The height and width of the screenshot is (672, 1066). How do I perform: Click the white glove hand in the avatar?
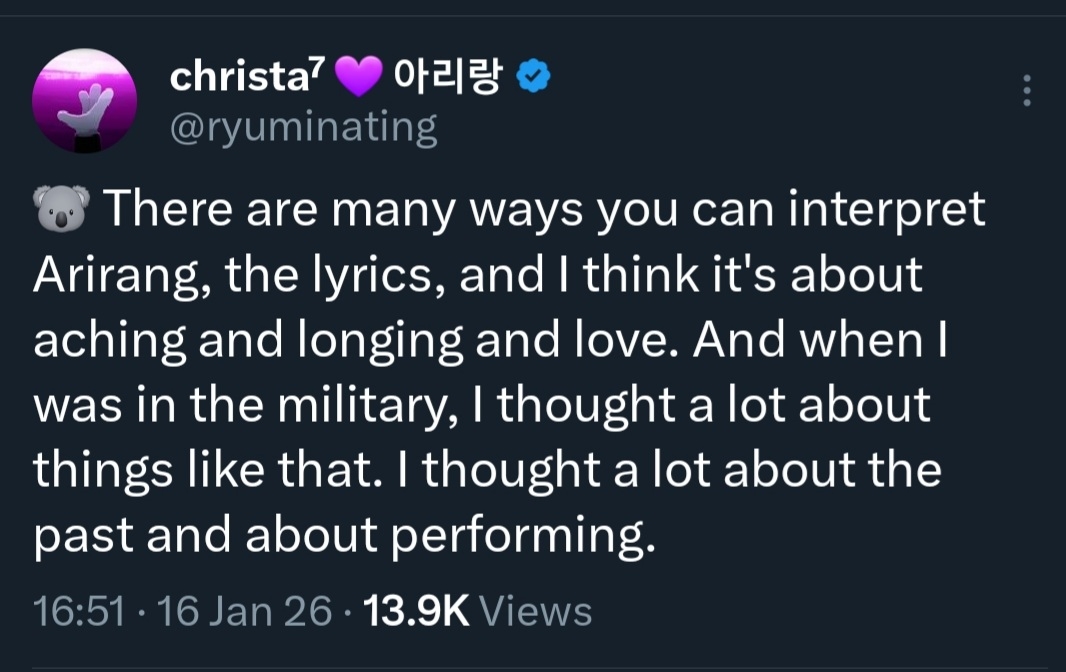pyautogui.click(x=86, y=107)
